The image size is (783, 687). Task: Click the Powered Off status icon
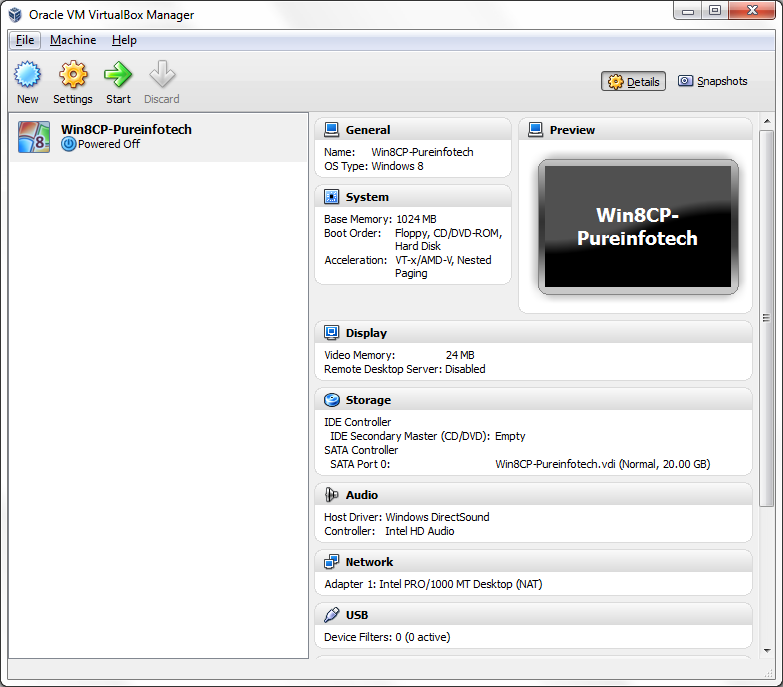(x=68, y=144)
